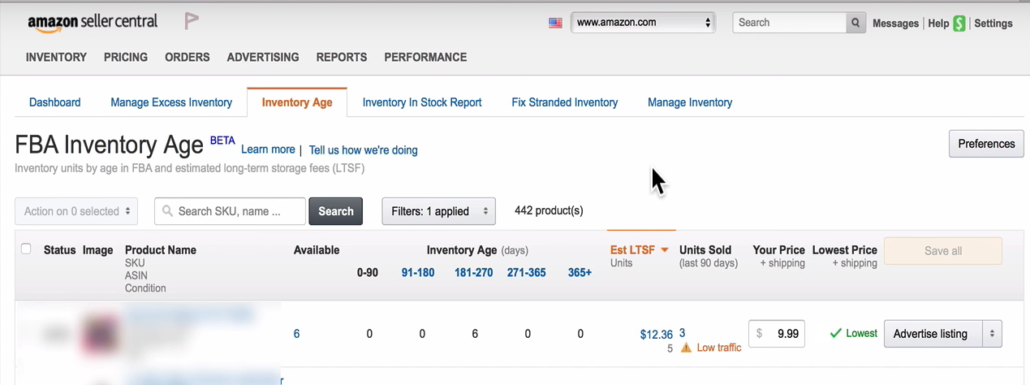
Task: Click the green dollar Help icon
Action: click(959, 24)
